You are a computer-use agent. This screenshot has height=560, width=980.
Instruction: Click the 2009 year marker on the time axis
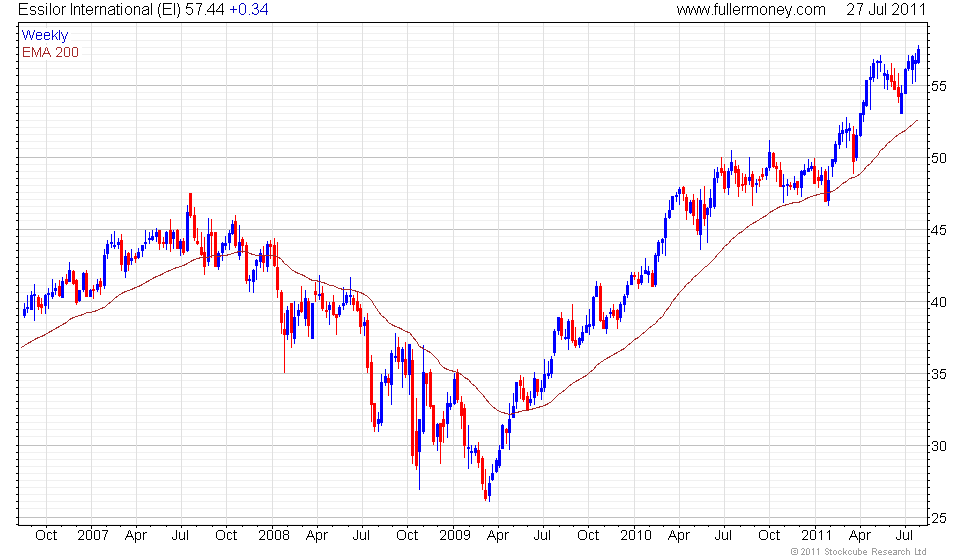click(454, 536)
